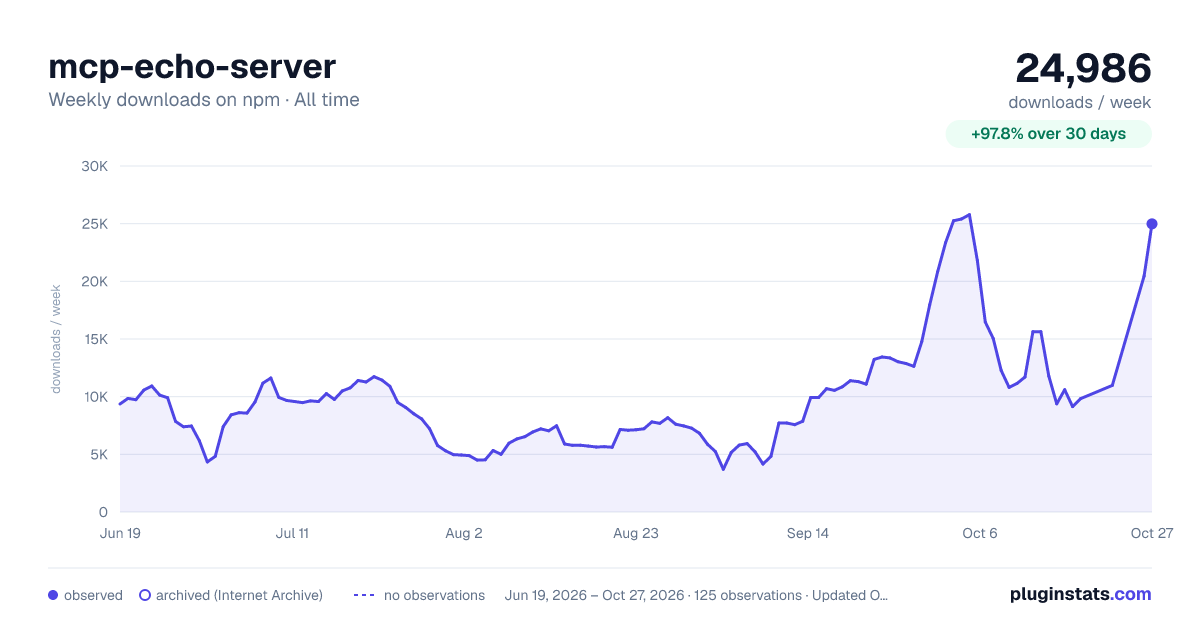This screenshot has height=630, width=1200.
Task: Click the 'observed' legend label
Action: [93, 595]
